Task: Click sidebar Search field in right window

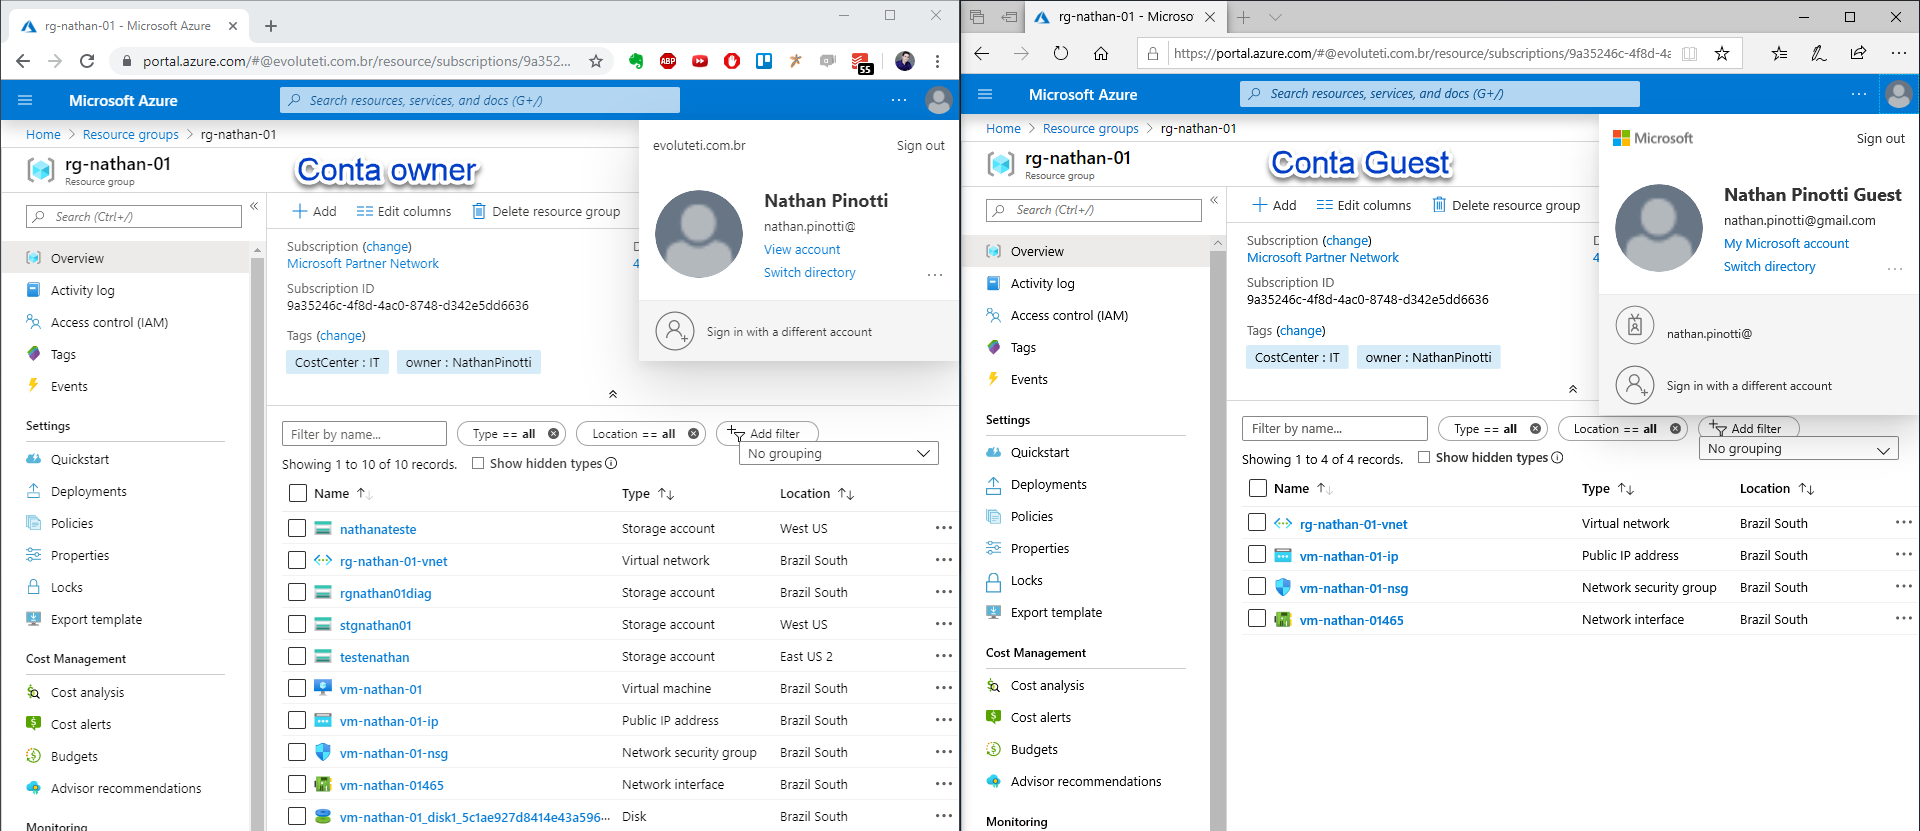Action: click(x=1094, y=210)
